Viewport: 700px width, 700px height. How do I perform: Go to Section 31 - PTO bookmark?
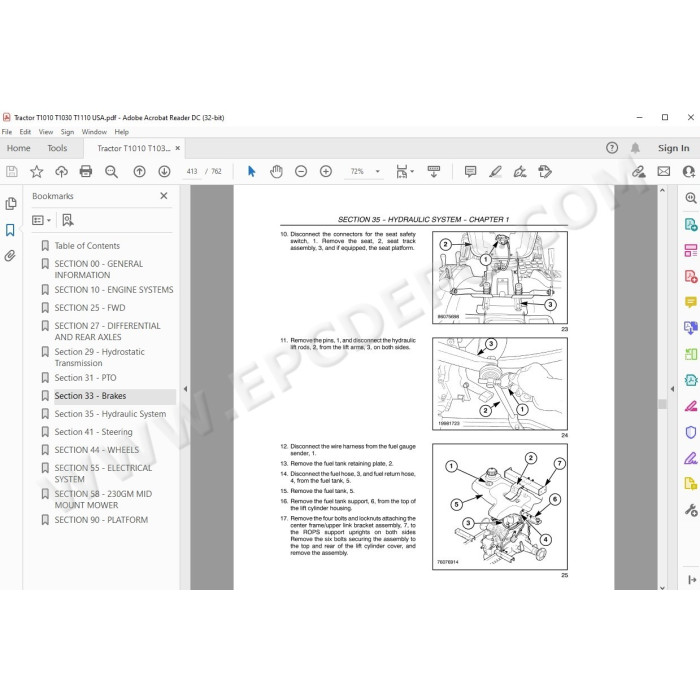pyautogui.click(x=85, y=378)
